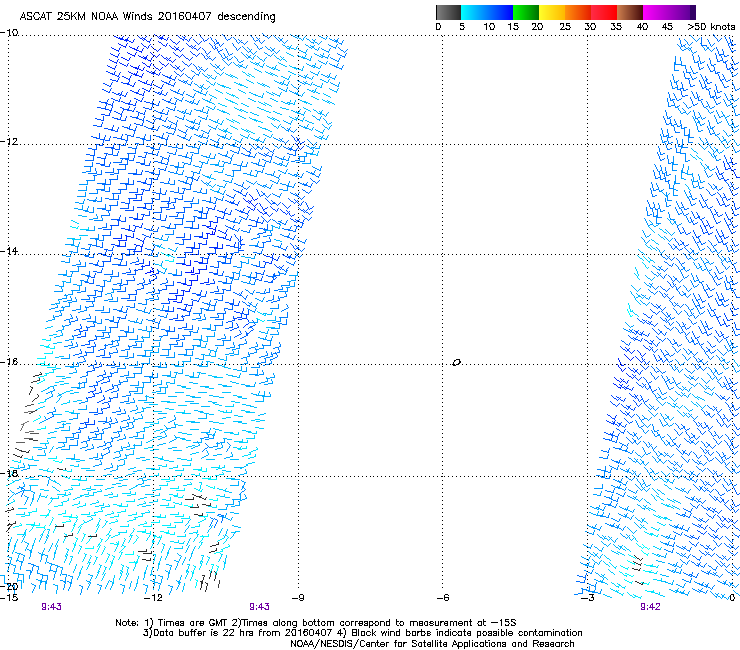
Task: Click the gray 0–5 knots color bar segment
Action: (448, 12)
